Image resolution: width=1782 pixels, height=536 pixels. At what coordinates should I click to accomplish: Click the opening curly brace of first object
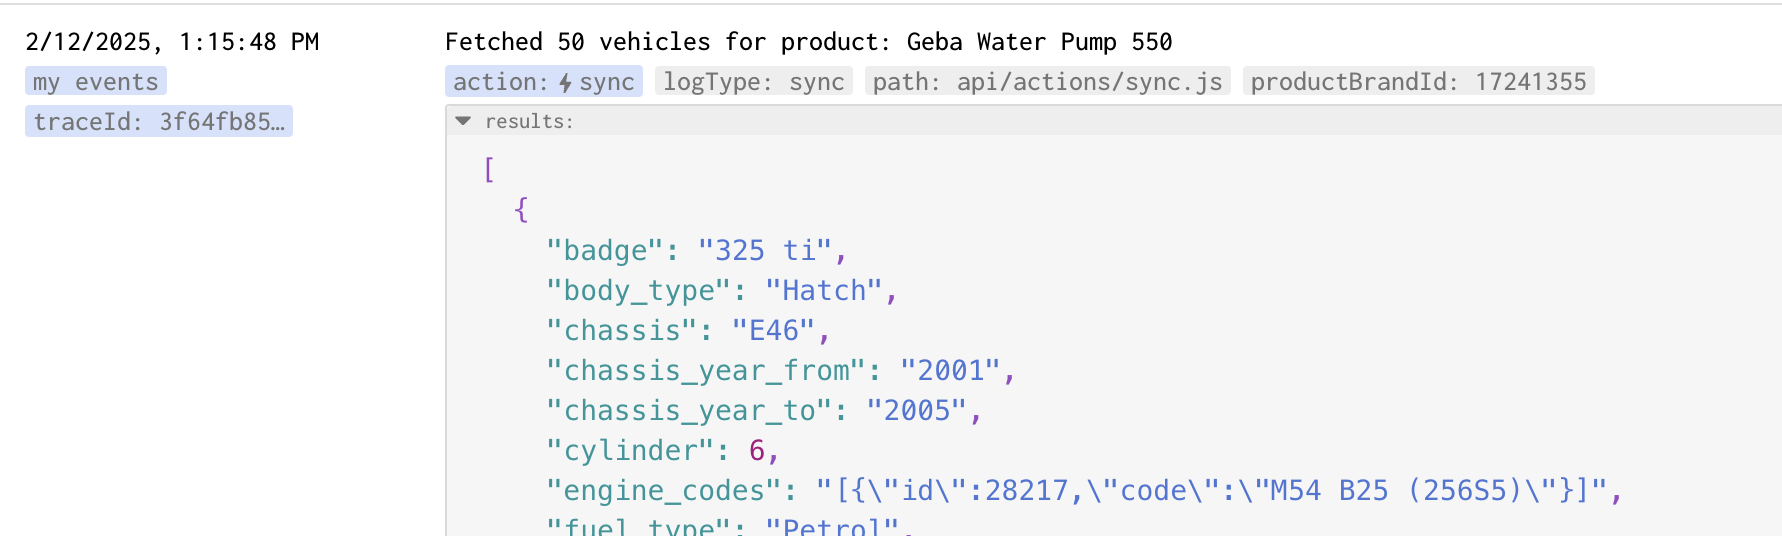[521, 209]
